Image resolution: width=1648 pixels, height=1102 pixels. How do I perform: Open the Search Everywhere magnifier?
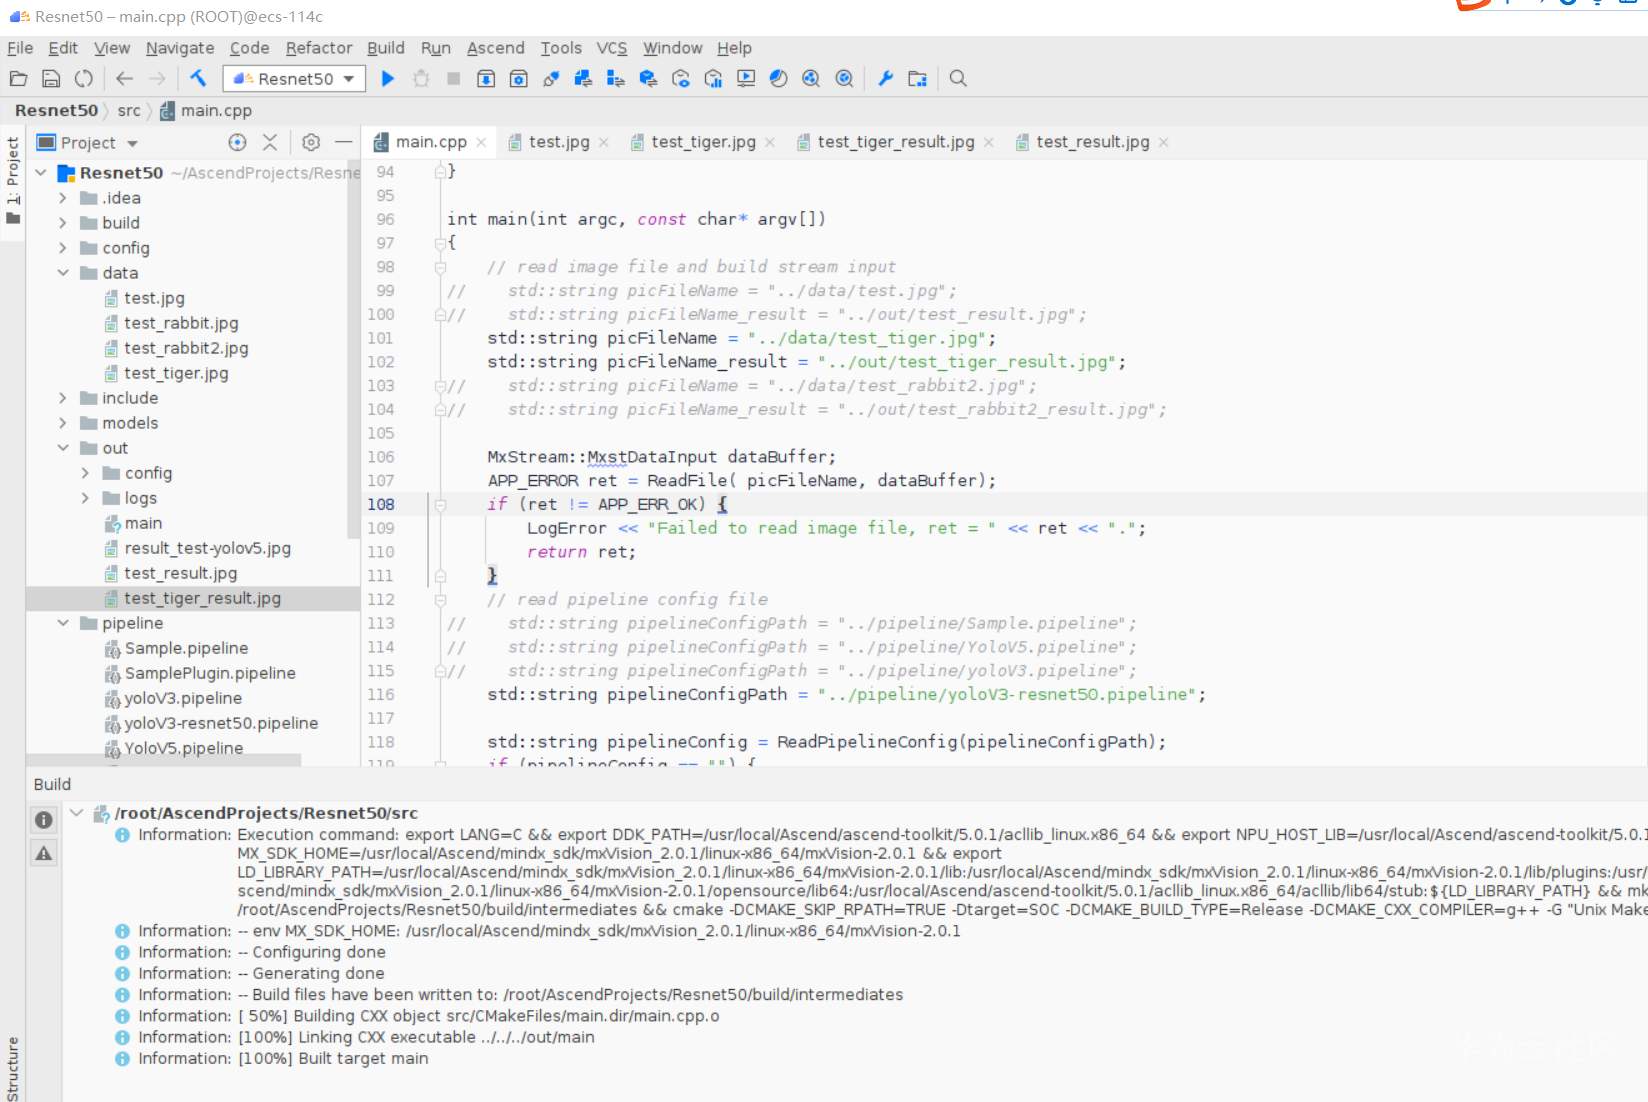click(x=958, y=78)
